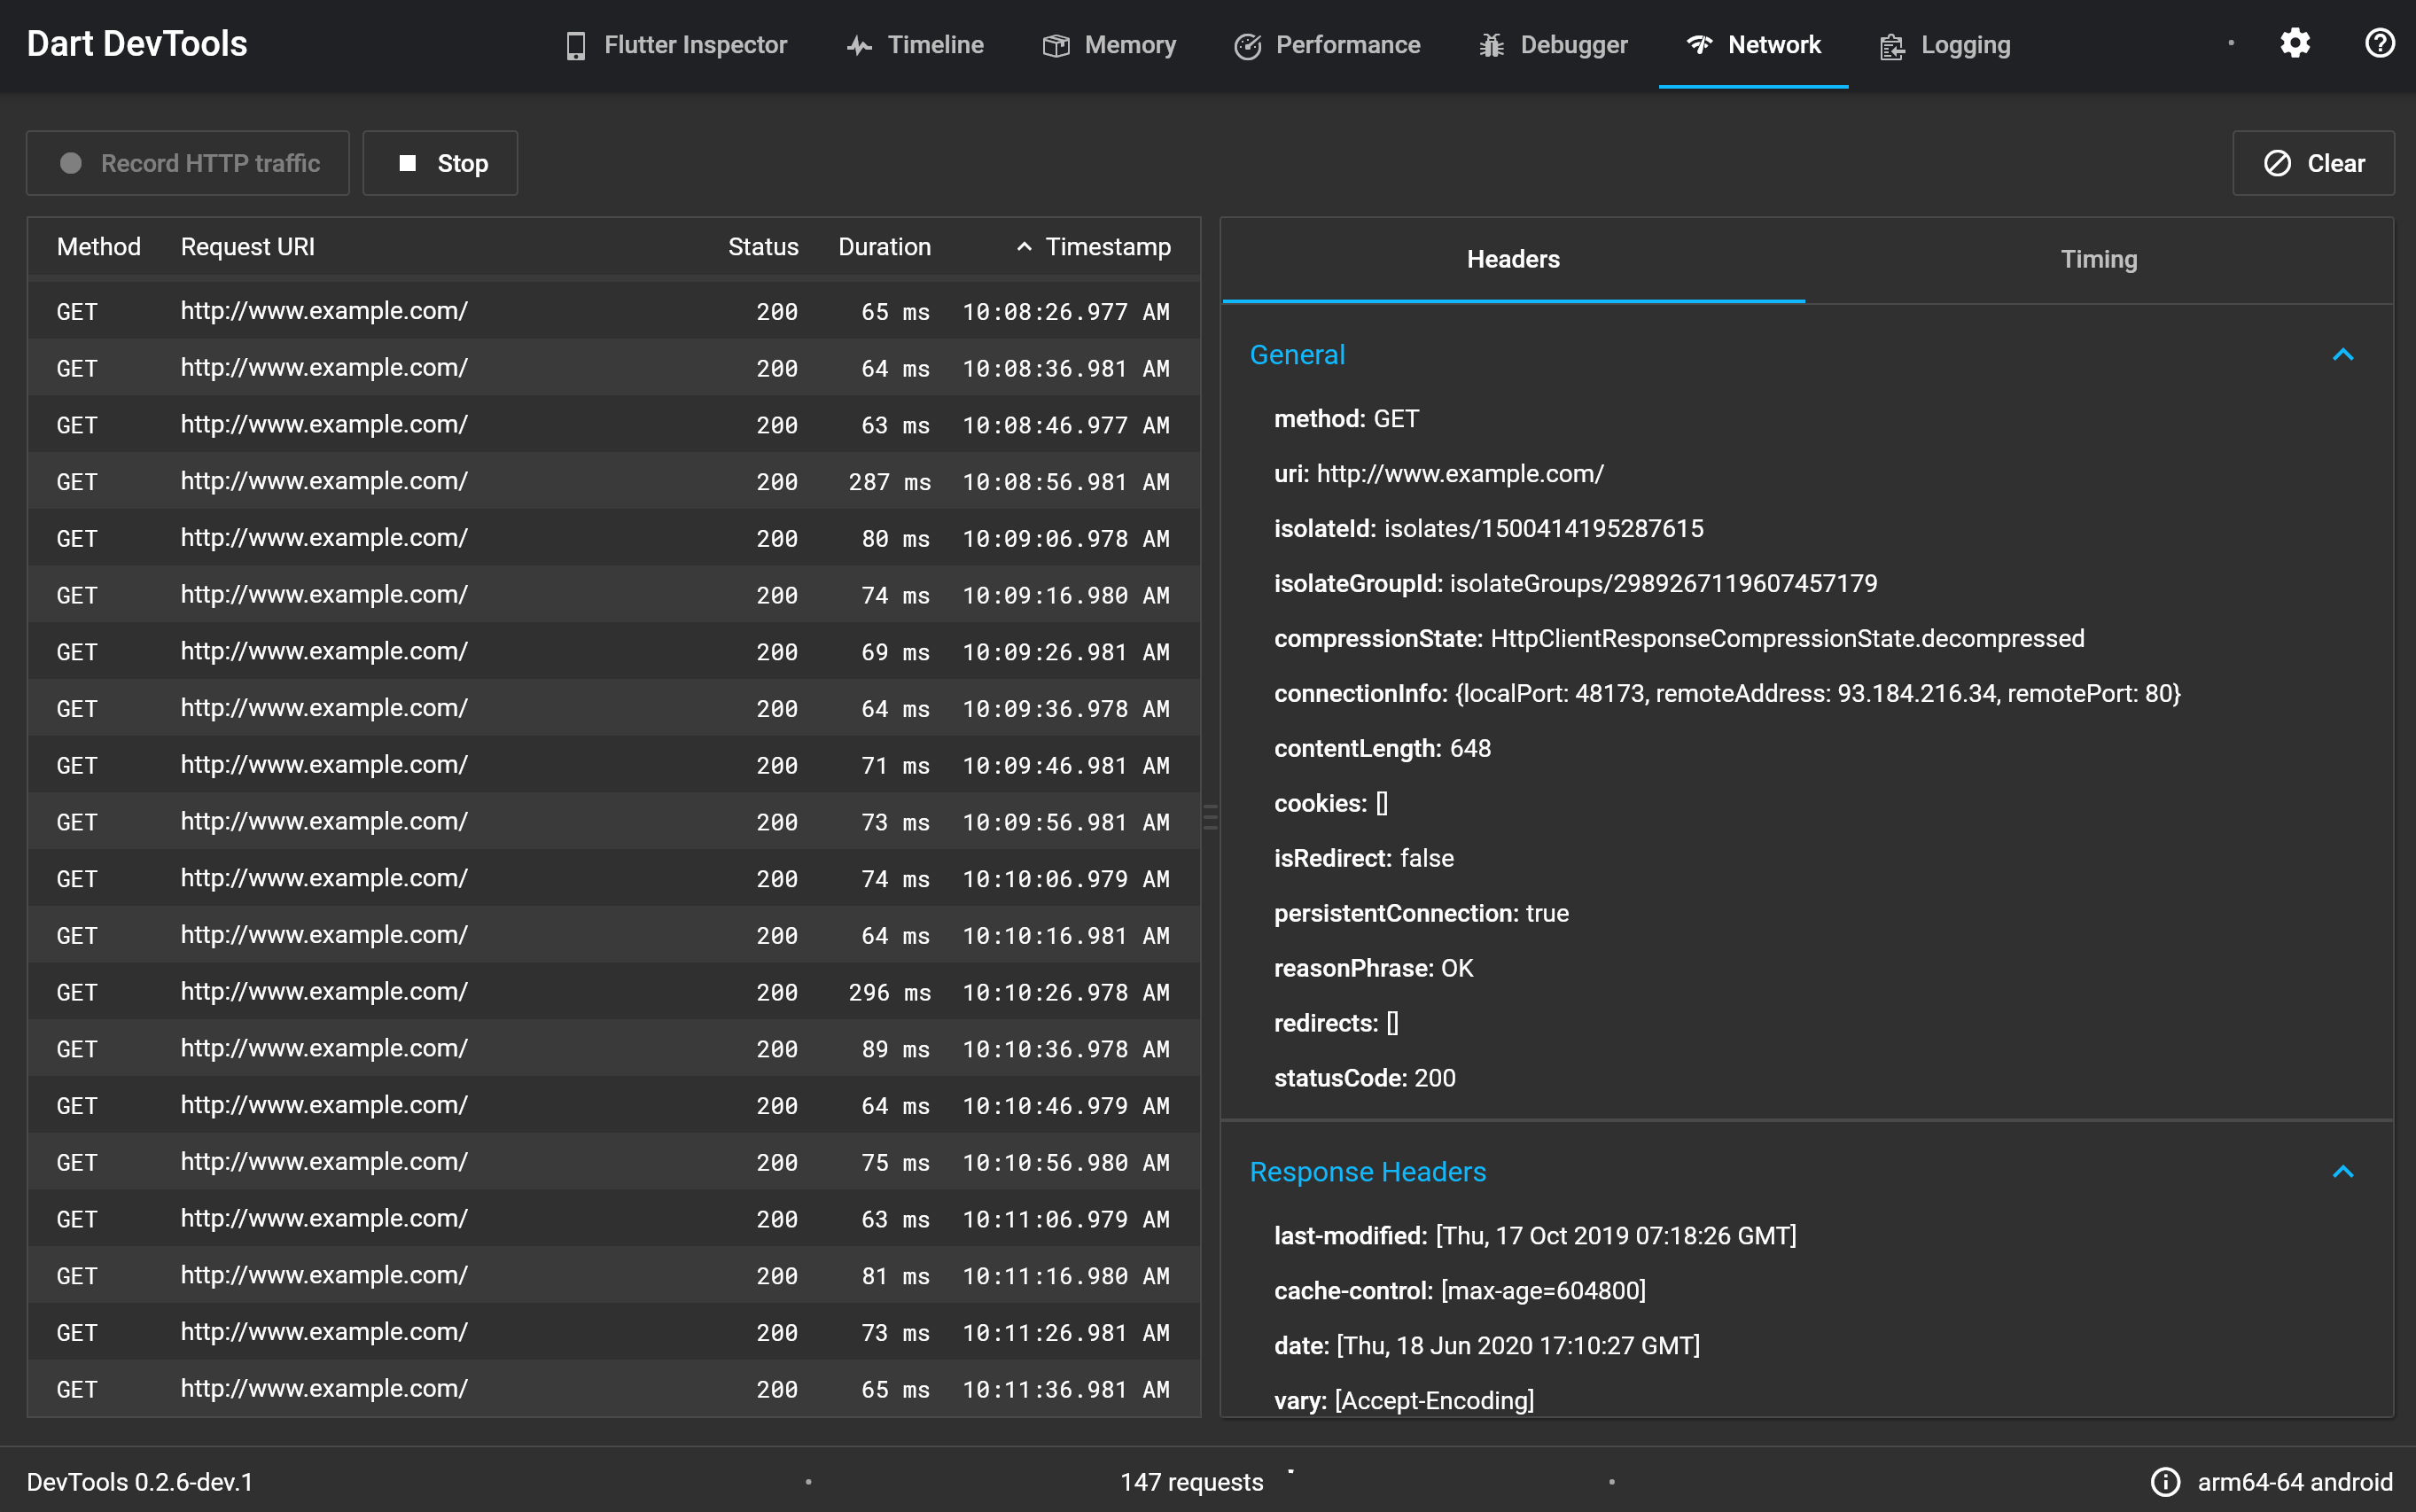Image resolution: width=2416 pixels, height=1512 pixels.
Task: Collapse the General section
Action: pos(2343,355)
